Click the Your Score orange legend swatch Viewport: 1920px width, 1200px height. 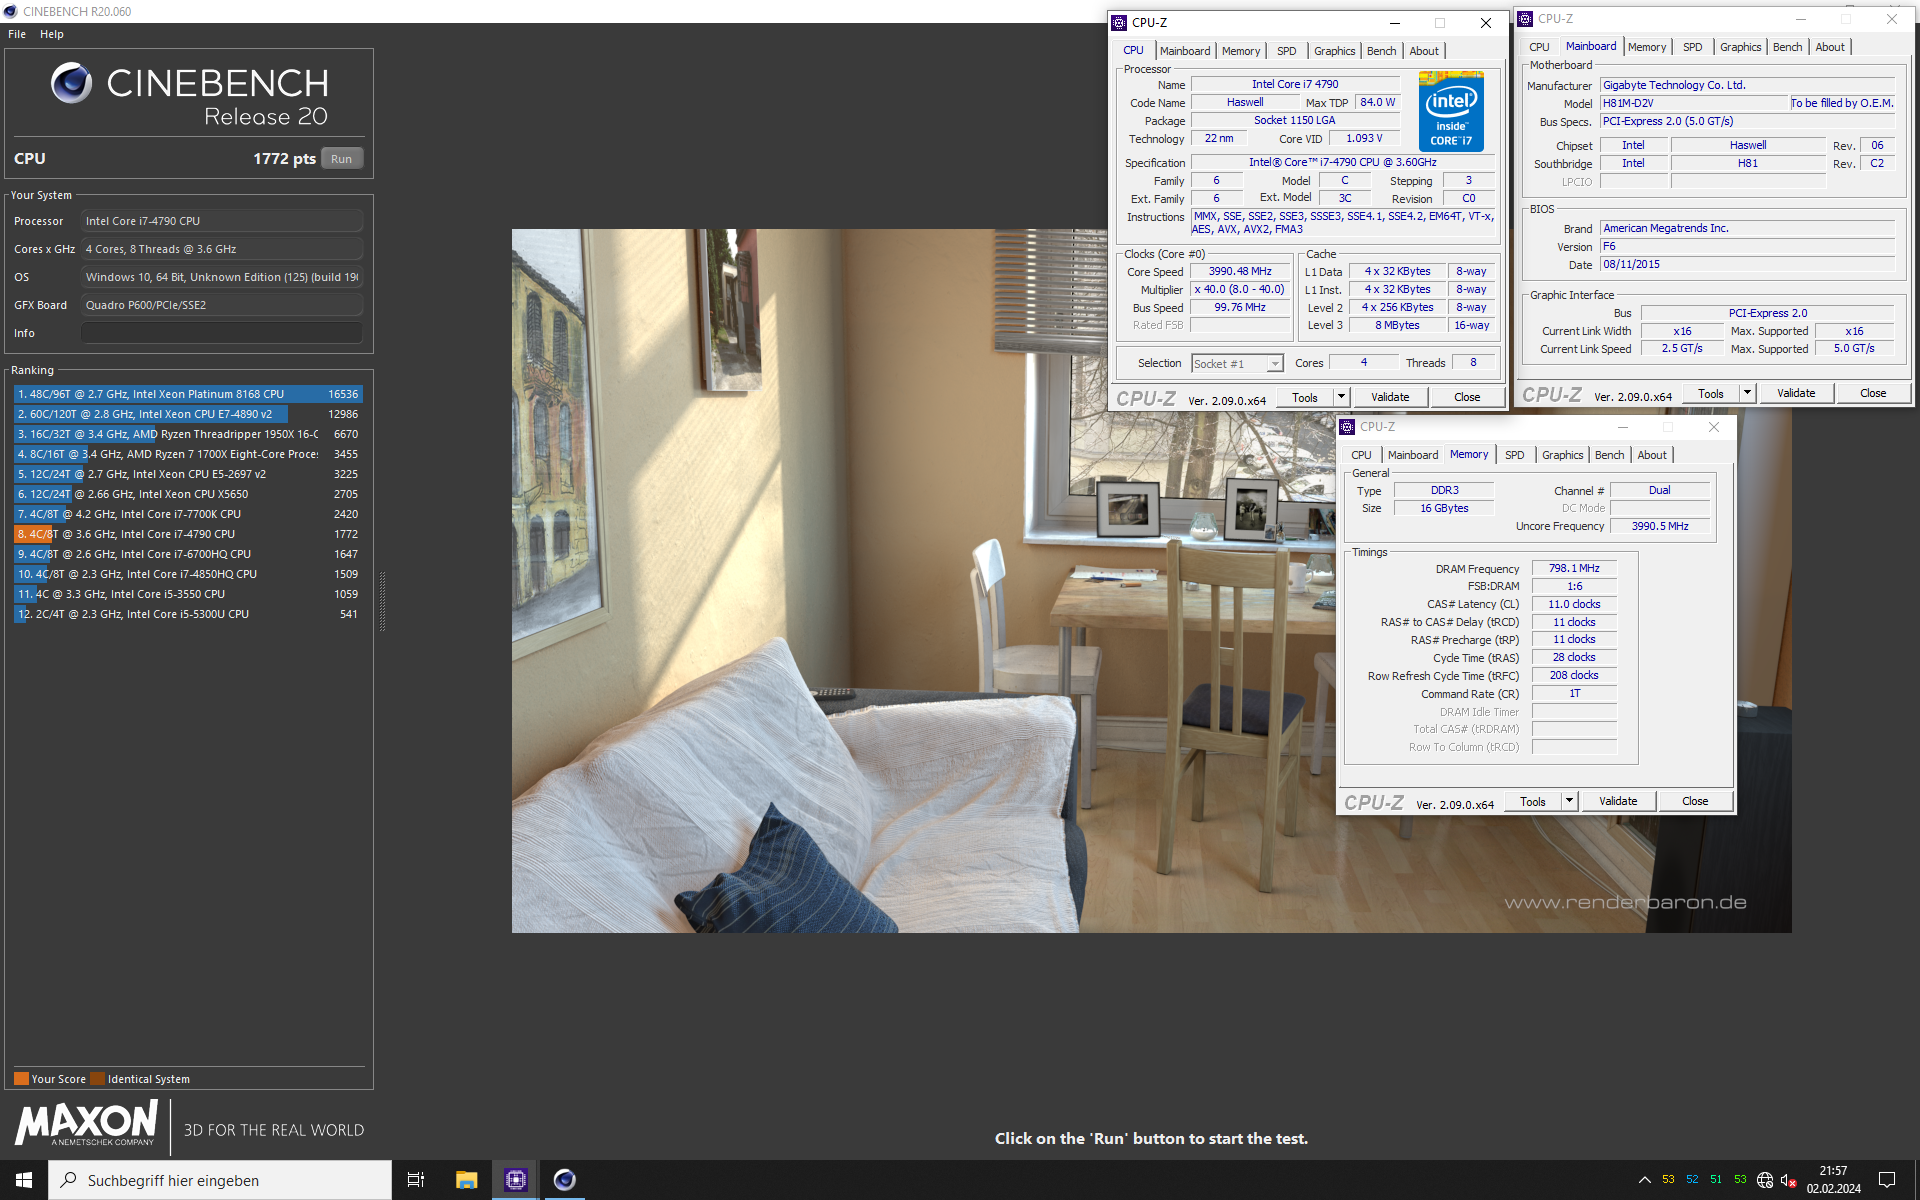pos(21,1079)
